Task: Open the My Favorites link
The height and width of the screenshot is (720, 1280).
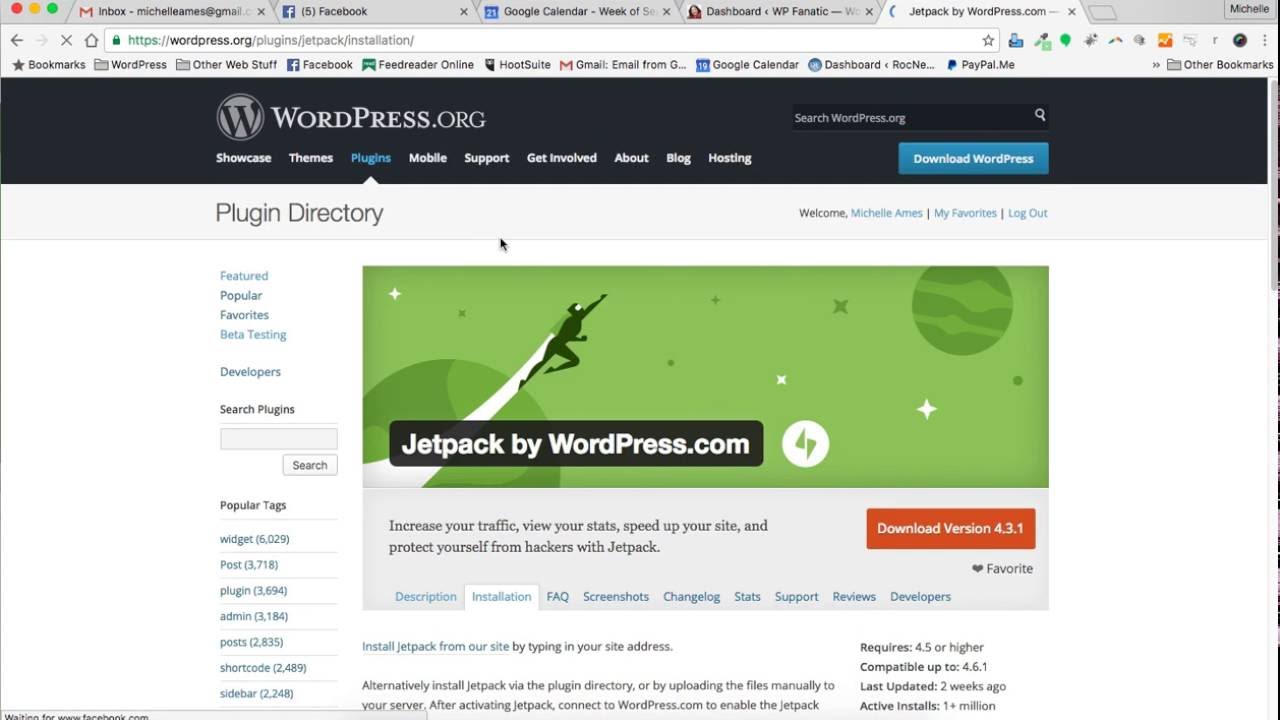Action: click(965, 213)
